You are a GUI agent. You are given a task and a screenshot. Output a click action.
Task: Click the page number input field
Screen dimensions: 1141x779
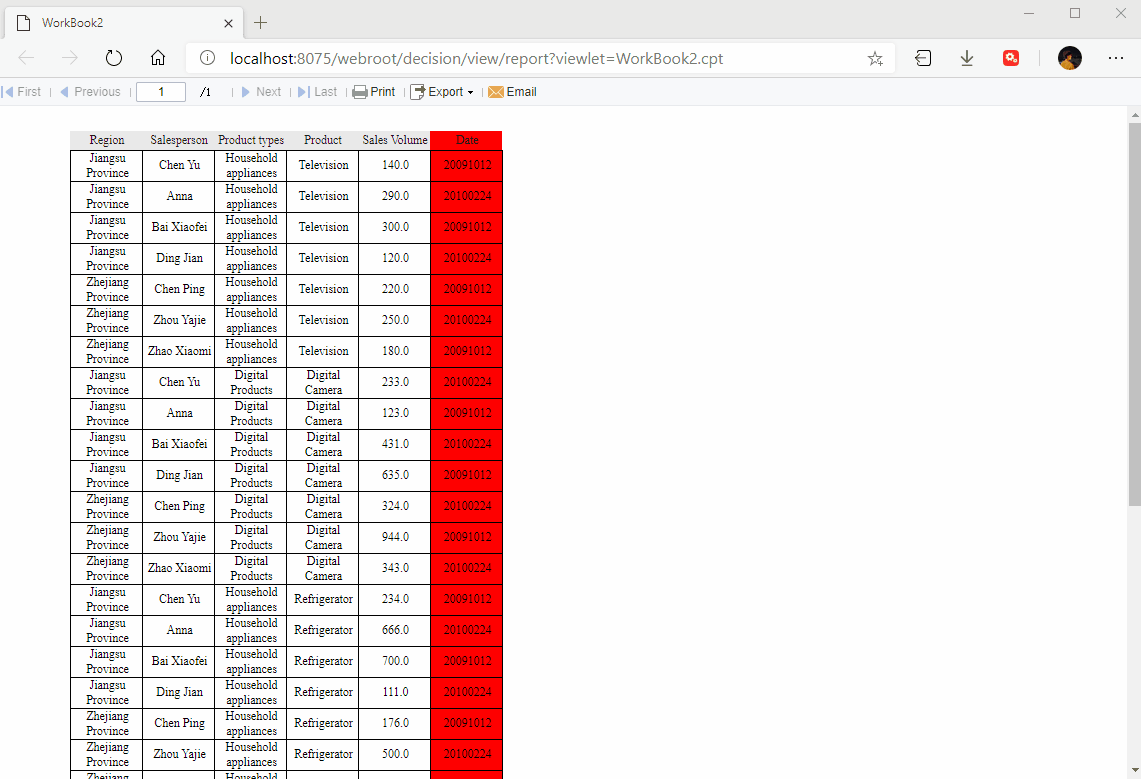coord(161,91)
